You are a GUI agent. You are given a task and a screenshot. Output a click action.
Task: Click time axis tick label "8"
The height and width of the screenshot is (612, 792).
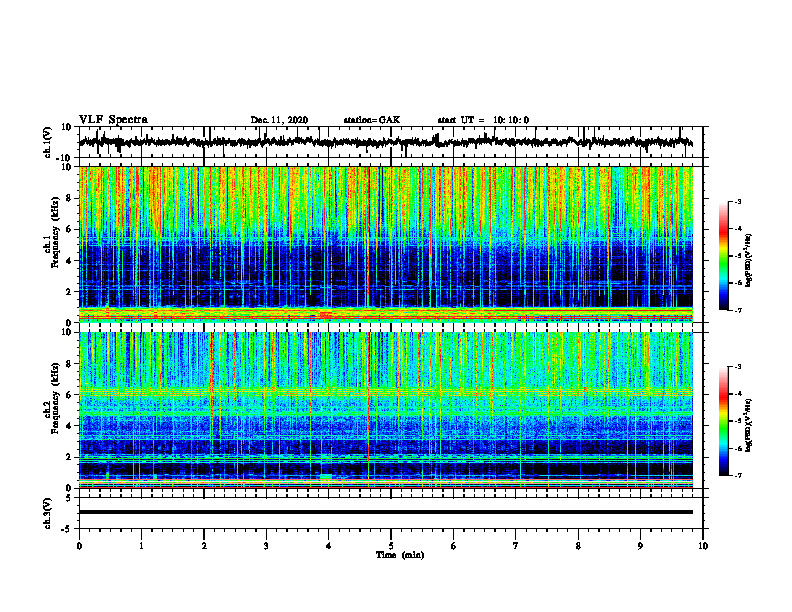578,546
